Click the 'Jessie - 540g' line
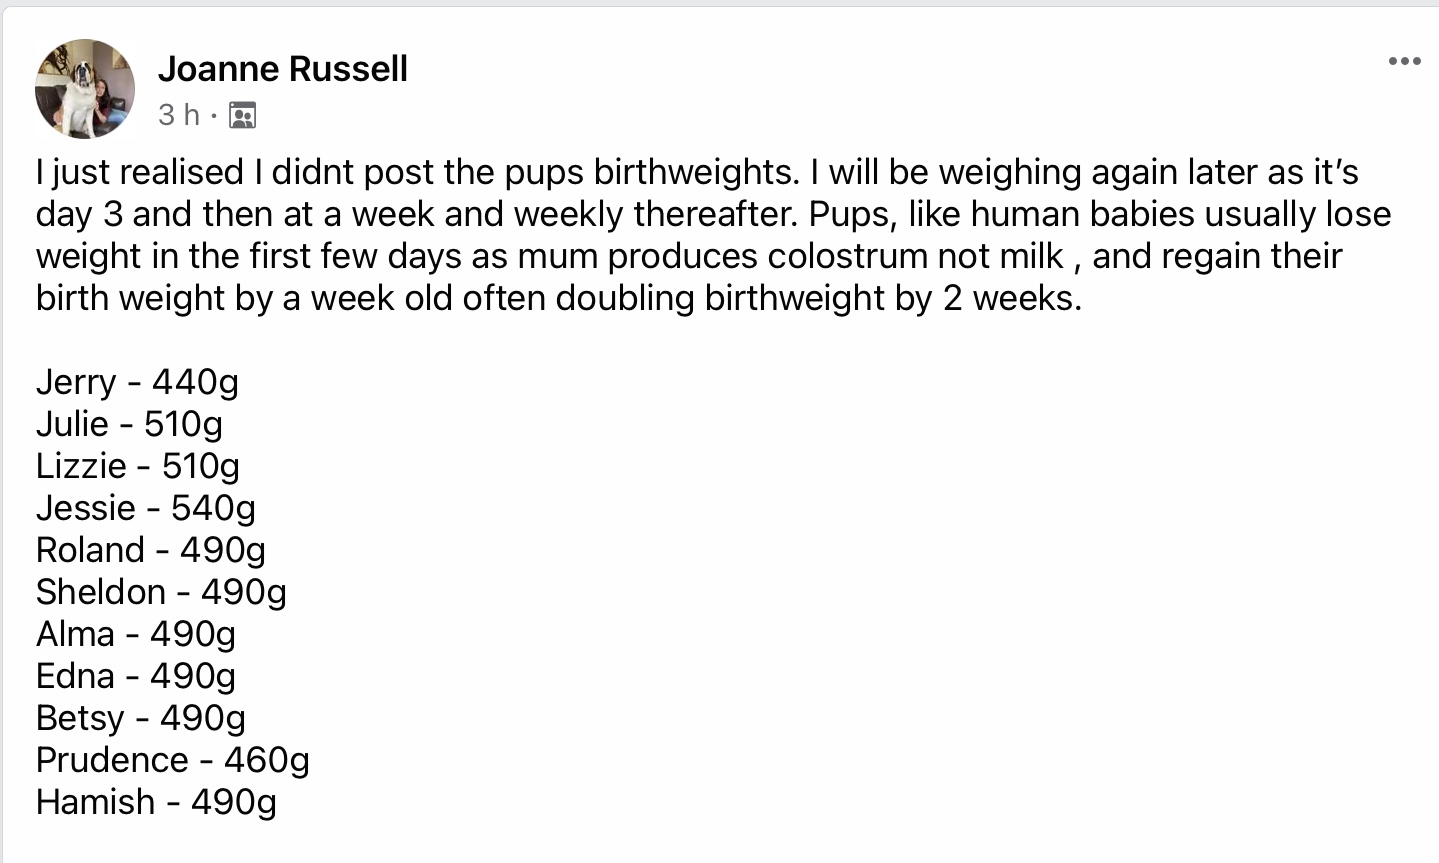The image size is (1439, 863). coord(146,508)
